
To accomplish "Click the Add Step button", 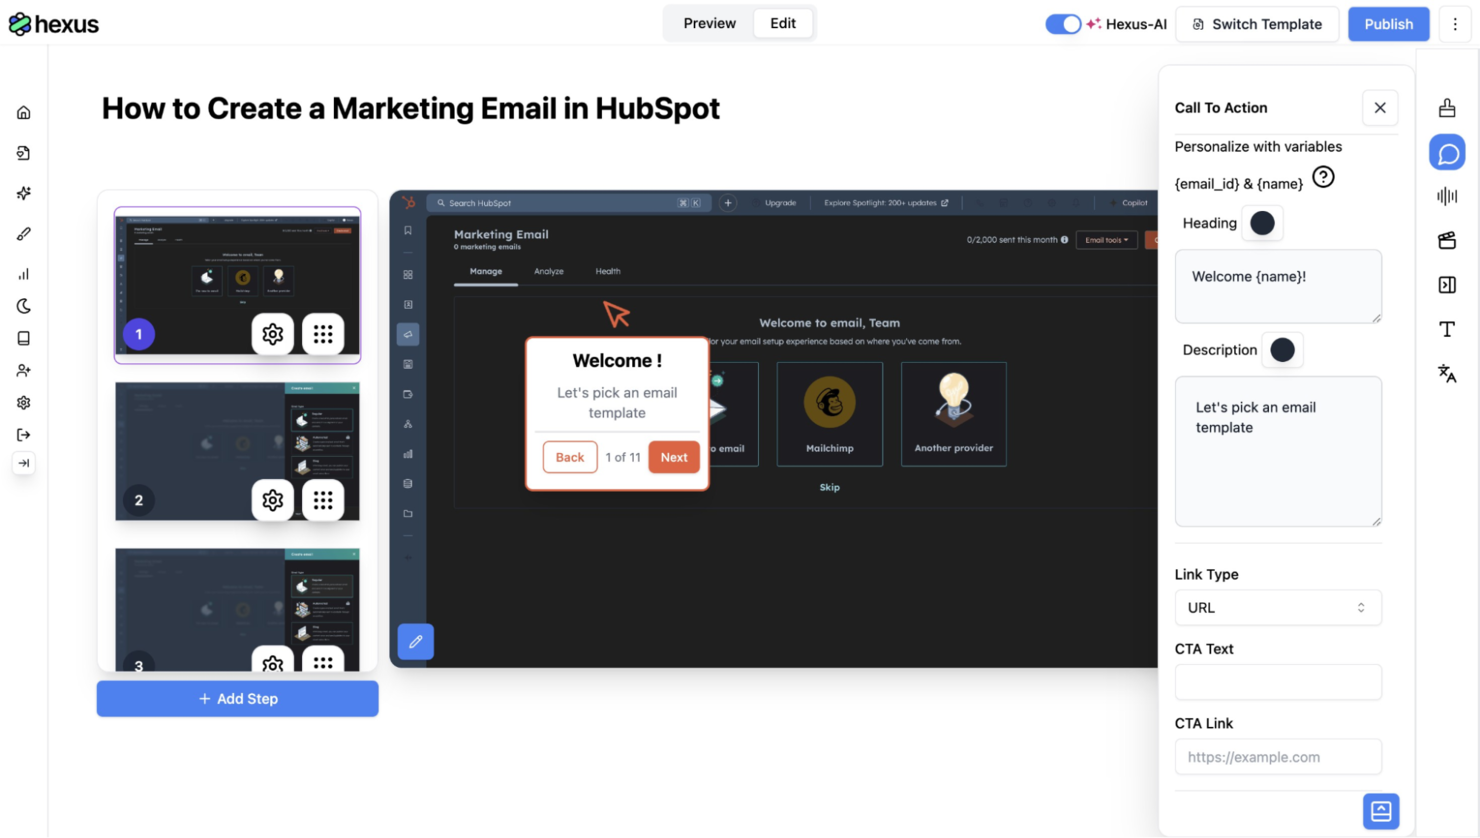I will (238, 699).
